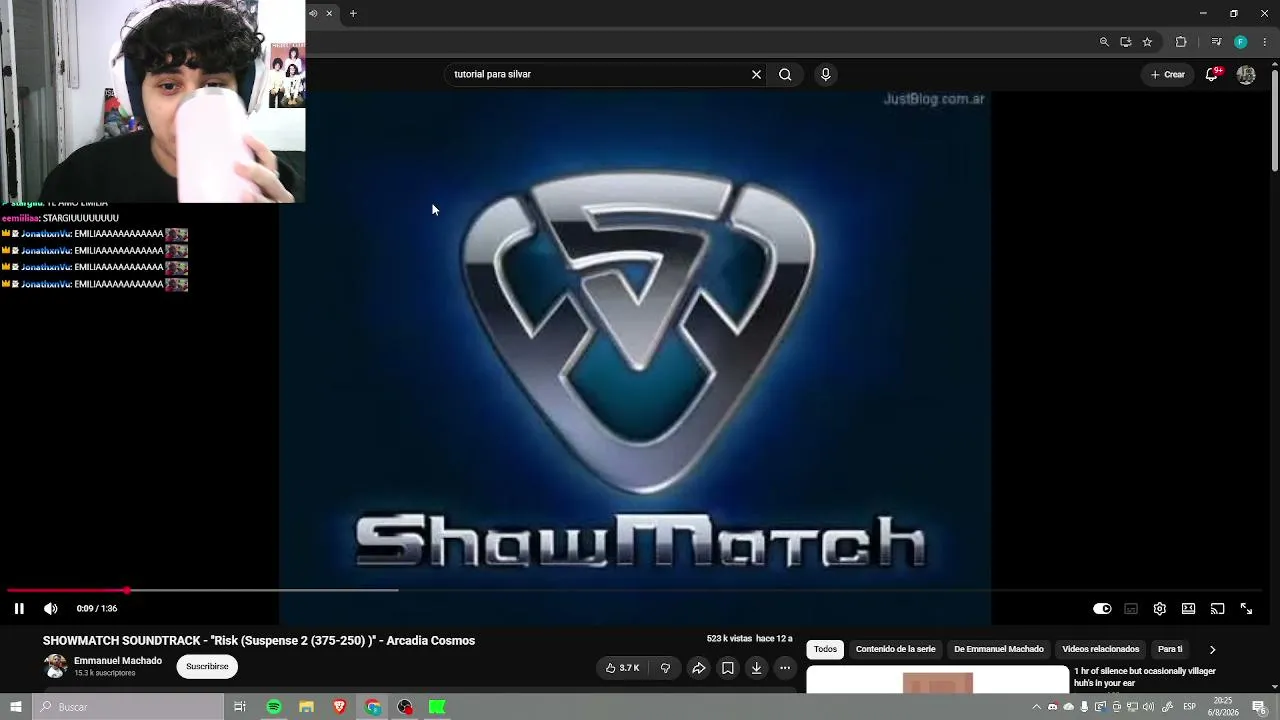Change the ESP input language
The height and width of the screenshot is (720, 1280).
tap(1190, 707)
